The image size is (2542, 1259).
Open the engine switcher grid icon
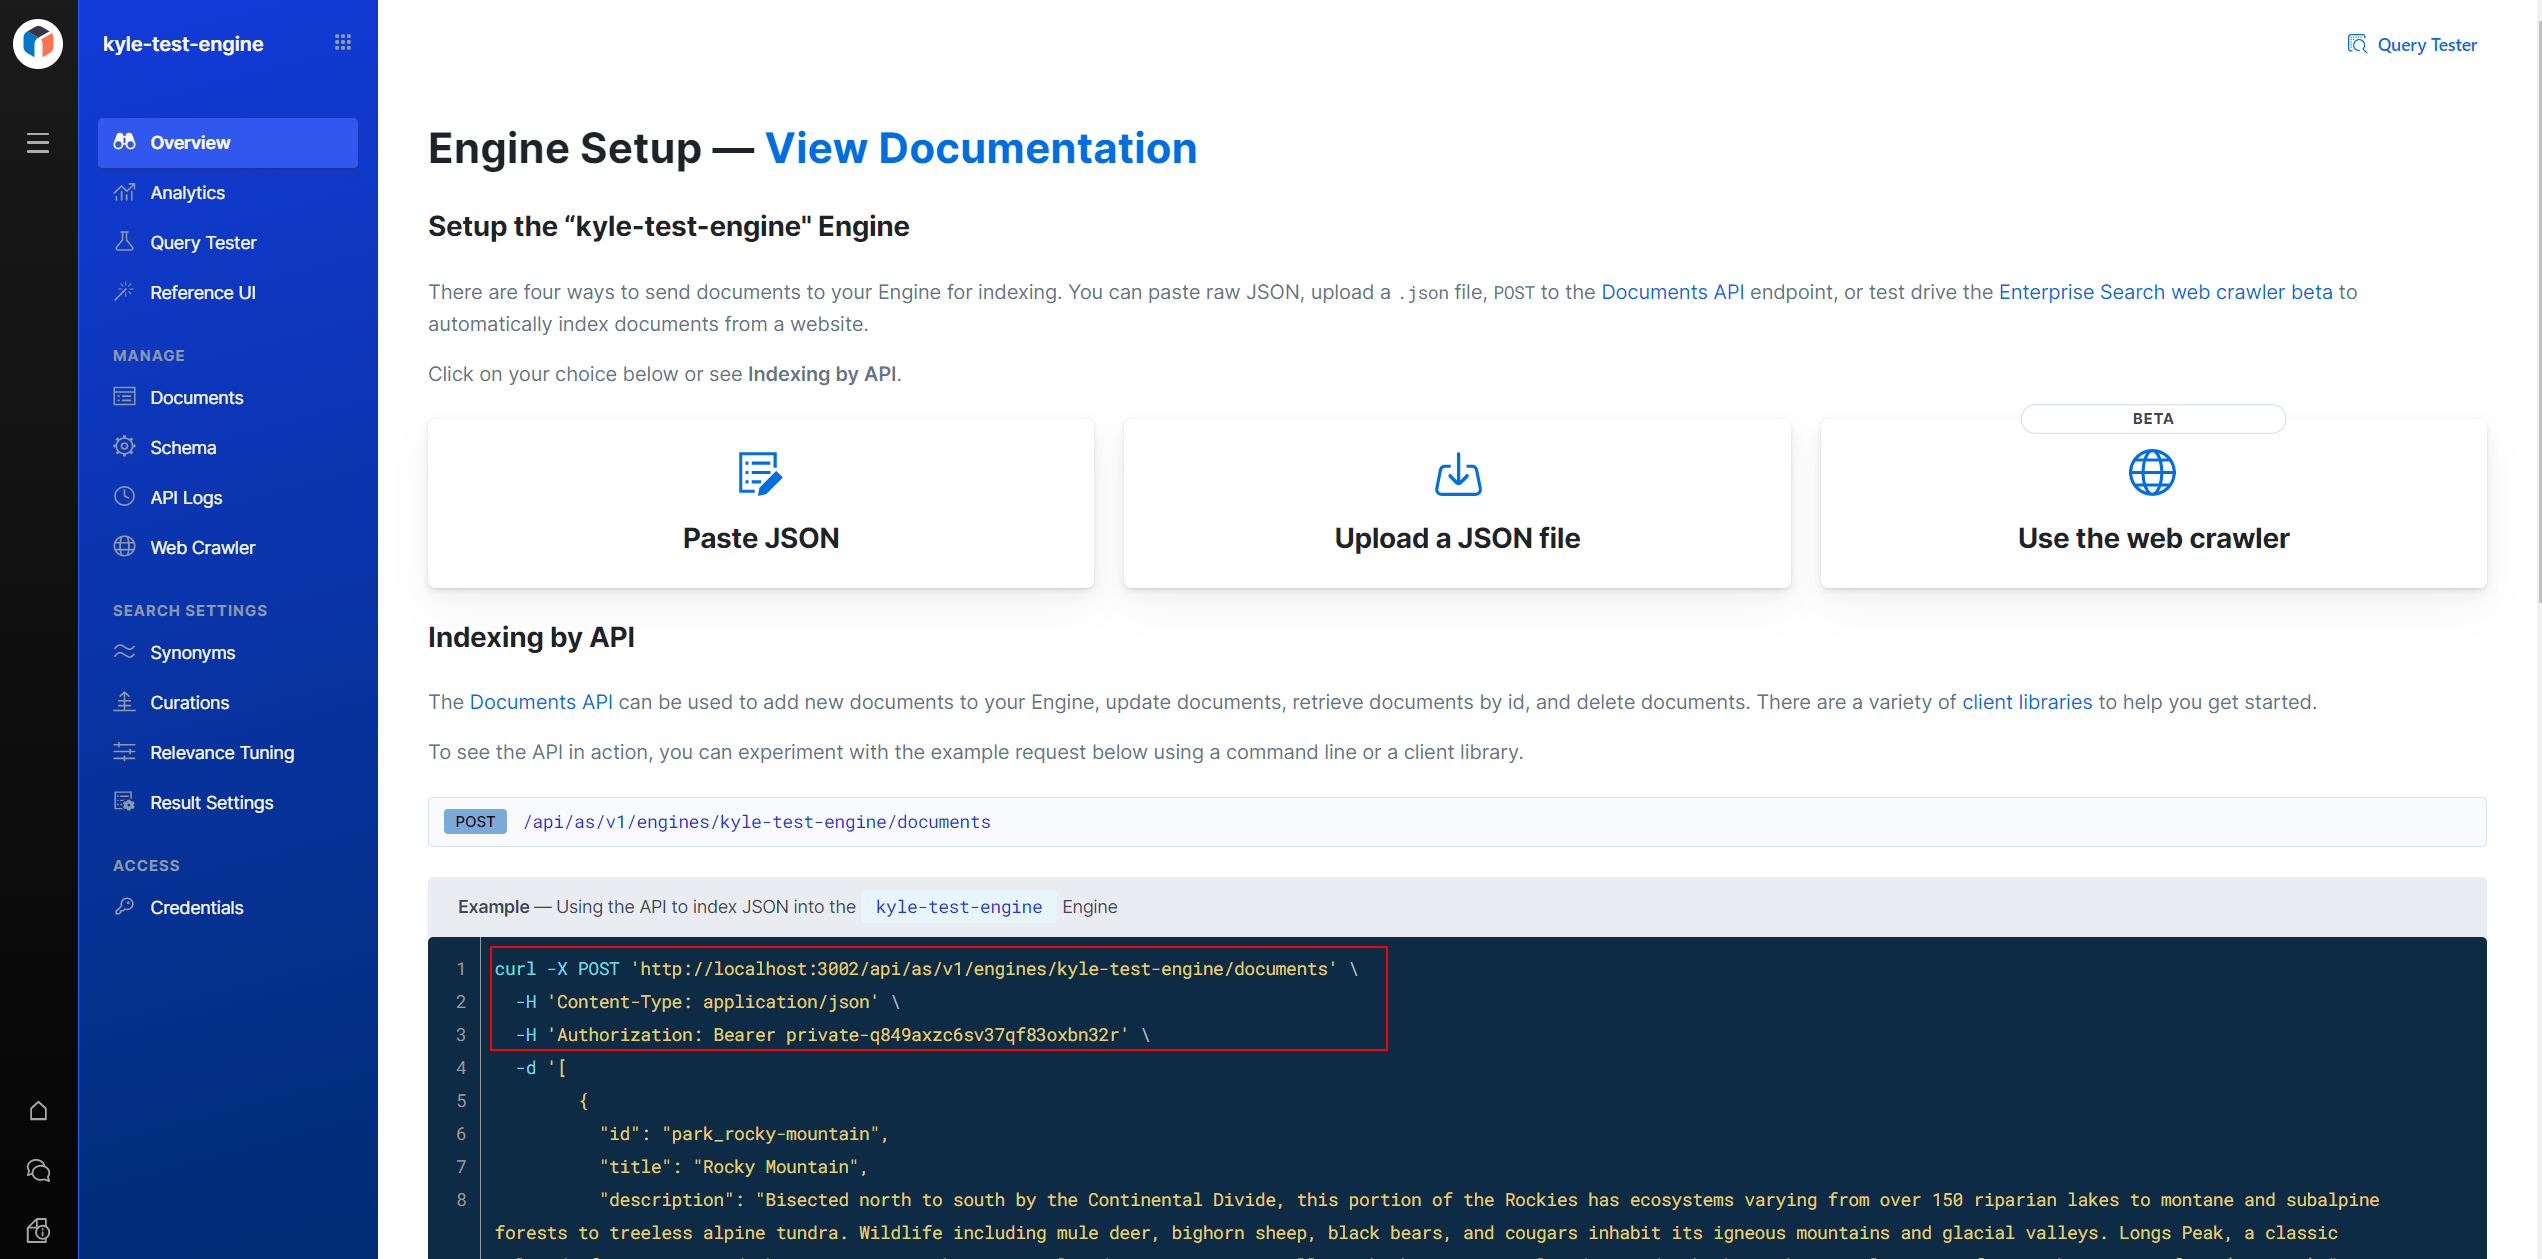click(343, 42)
